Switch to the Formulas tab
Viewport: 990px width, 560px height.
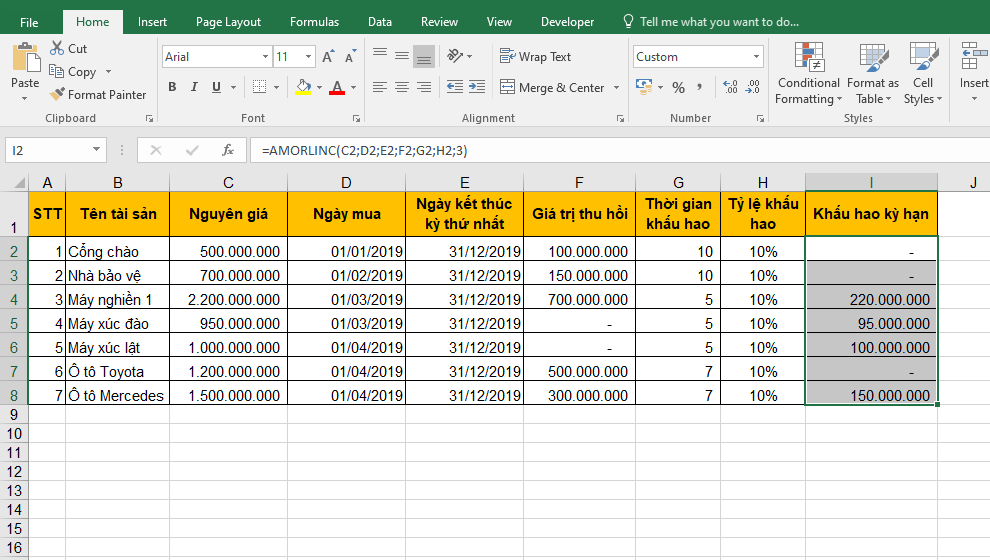click(314, 22)
